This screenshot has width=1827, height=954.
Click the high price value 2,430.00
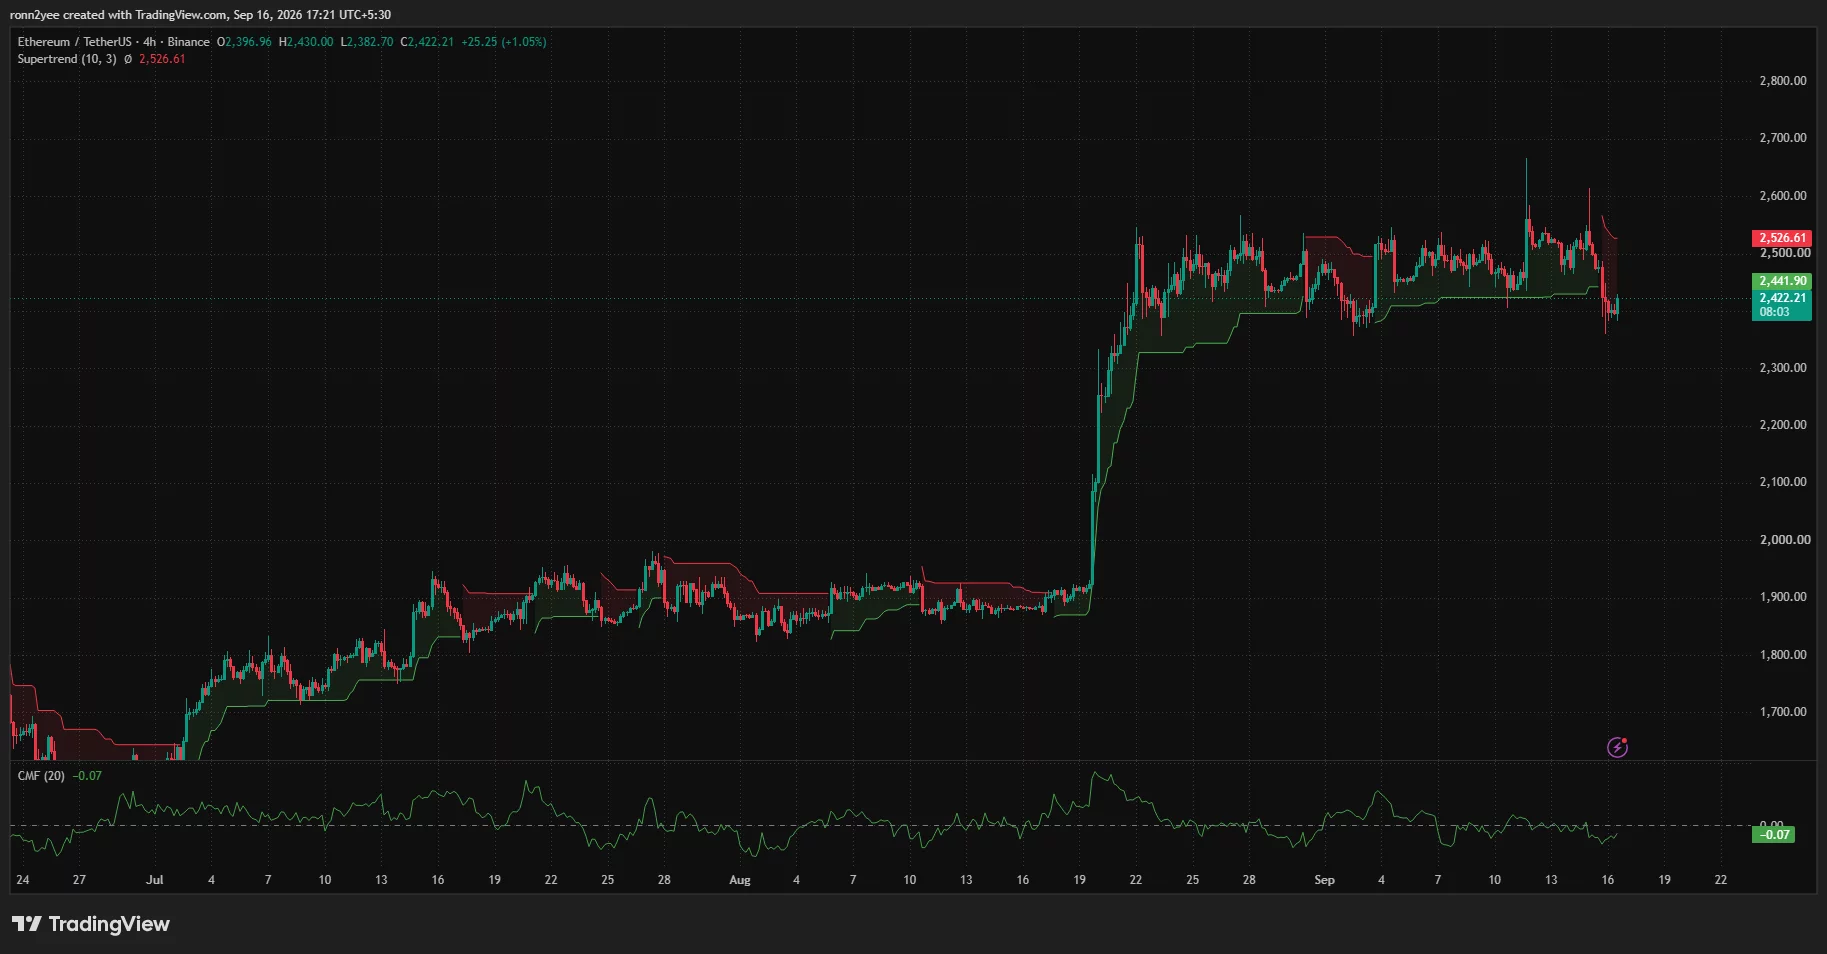click(310, 42)
